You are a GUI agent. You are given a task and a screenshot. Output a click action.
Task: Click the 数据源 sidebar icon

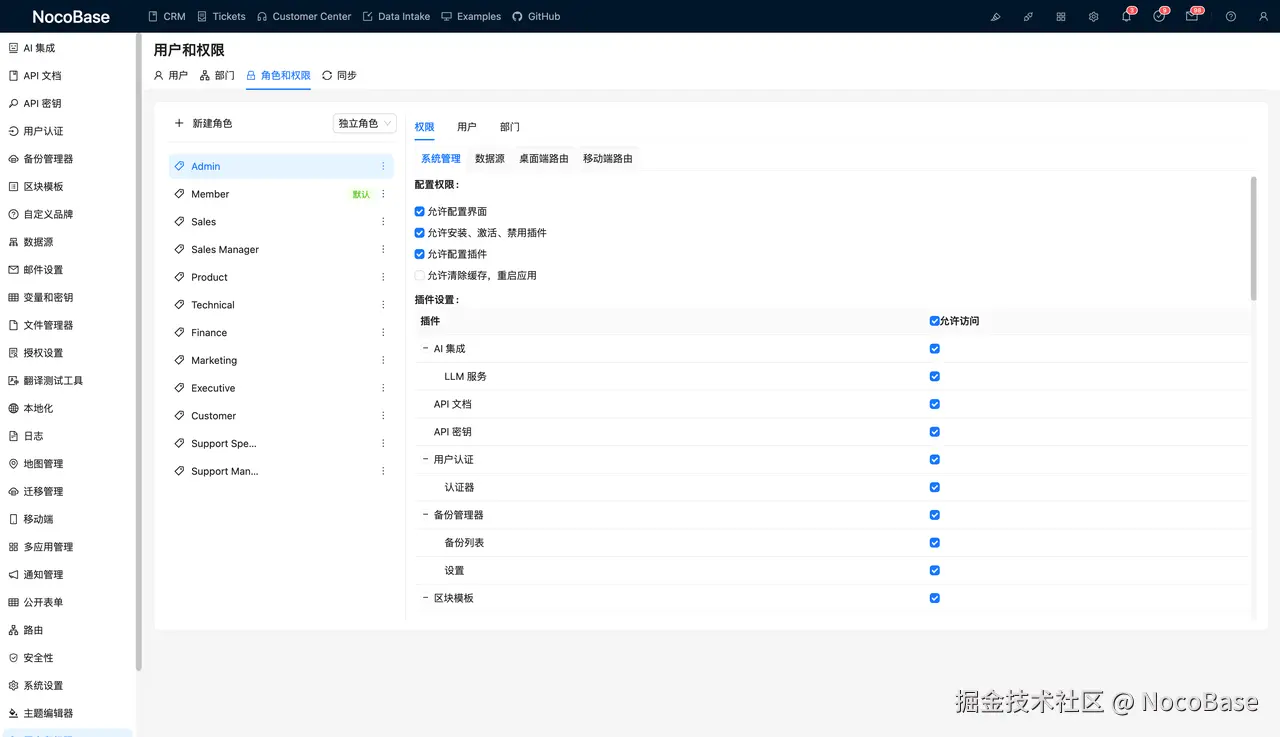pos(13,242)
